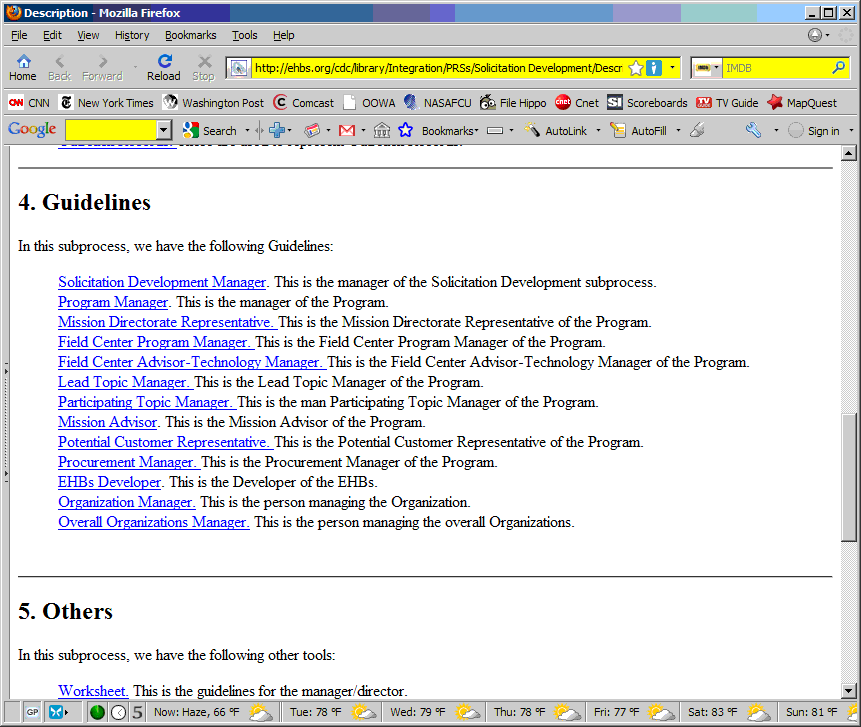
Task: Follow the Overall Organizations Manager link
Action: tap(154, 522)
